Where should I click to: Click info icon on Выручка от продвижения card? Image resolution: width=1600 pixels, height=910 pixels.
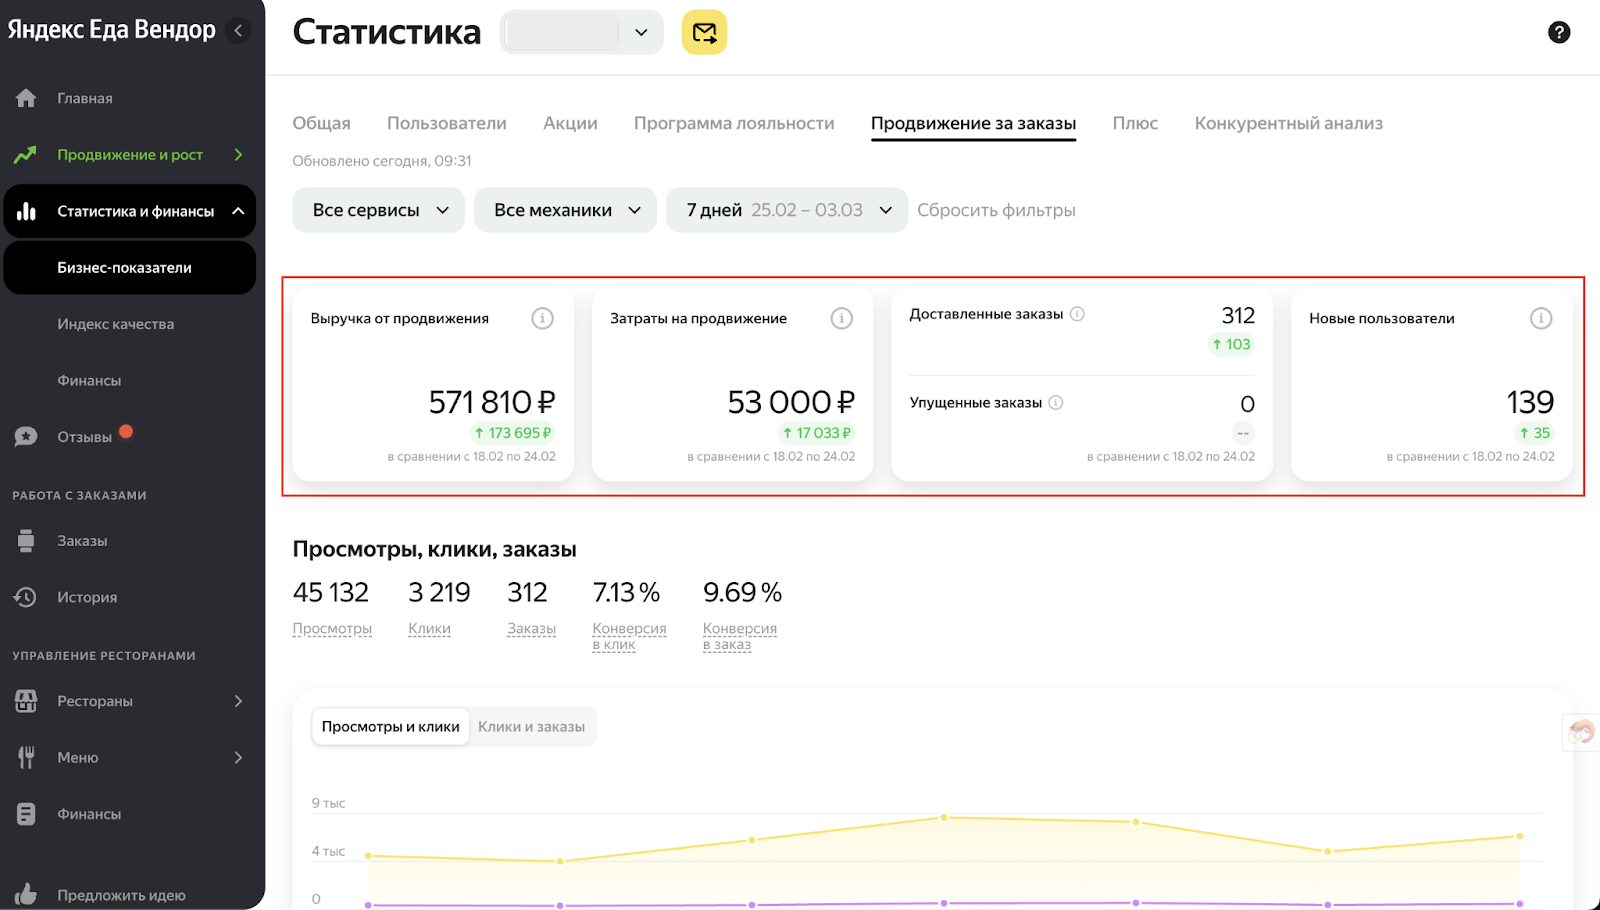pyautogui.click(x=542, y=318)
